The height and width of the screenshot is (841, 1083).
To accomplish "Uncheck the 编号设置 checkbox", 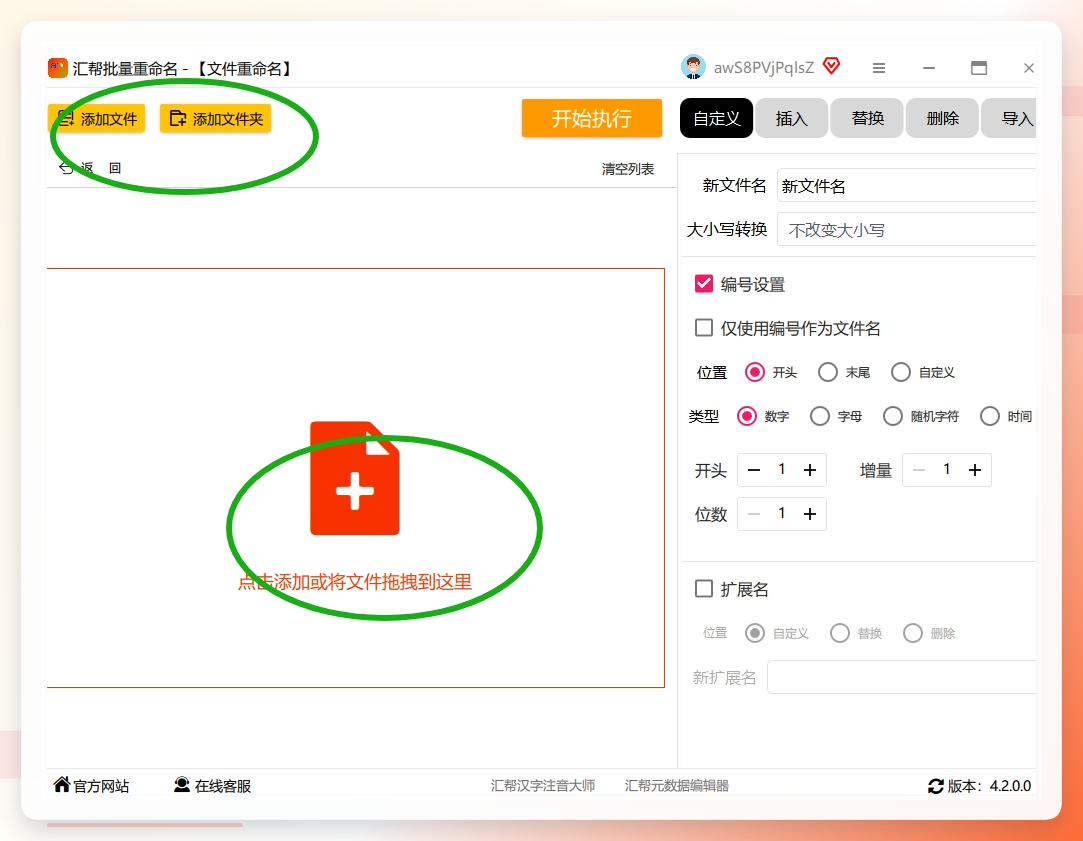I will (704, 284).
